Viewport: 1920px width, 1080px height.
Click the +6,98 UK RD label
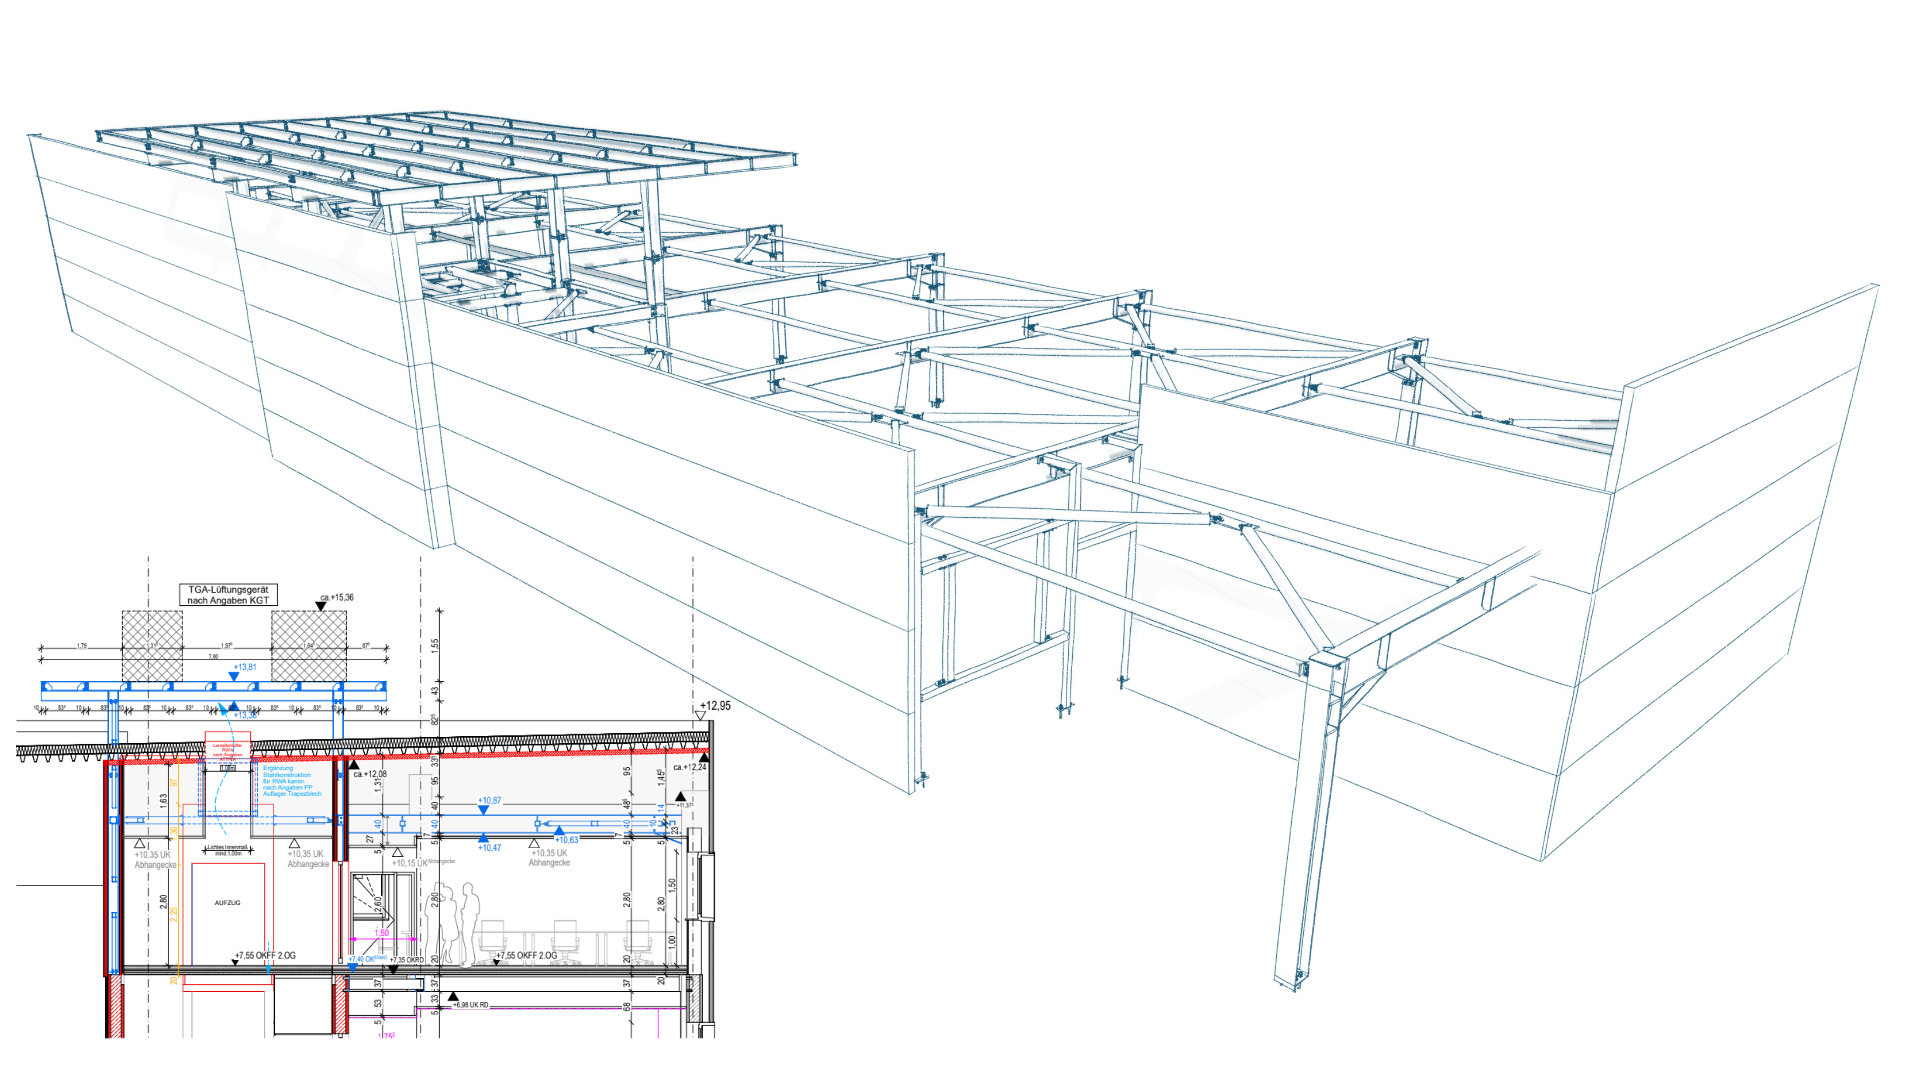pos(468,1005)
